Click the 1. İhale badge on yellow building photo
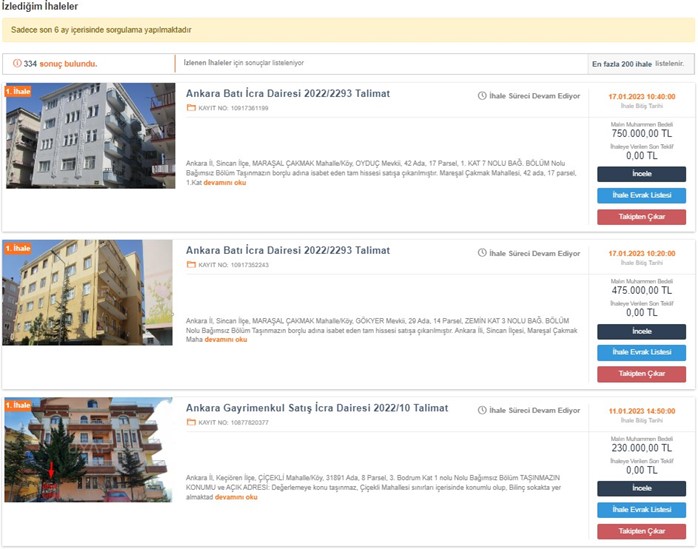The height and width of the screenshot is (549, 698). (x=19, y=247)
